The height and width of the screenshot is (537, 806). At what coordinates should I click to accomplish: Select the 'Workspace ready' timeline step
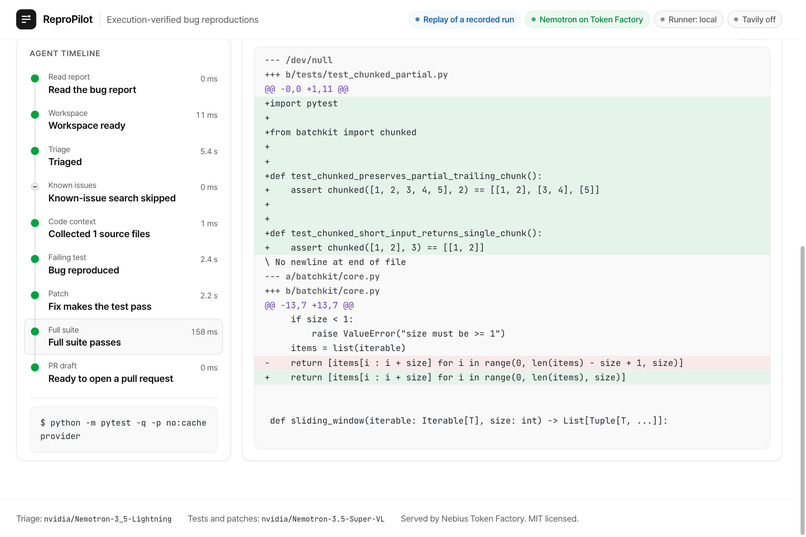123,120
